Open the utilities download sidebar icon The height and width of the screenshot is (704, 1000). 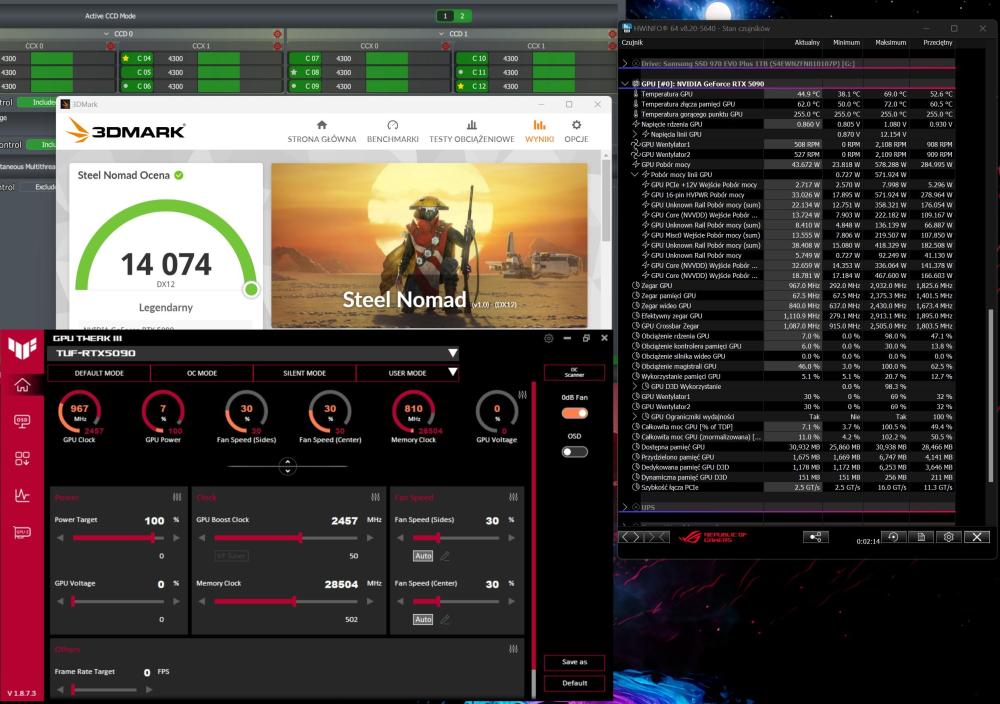22,458
